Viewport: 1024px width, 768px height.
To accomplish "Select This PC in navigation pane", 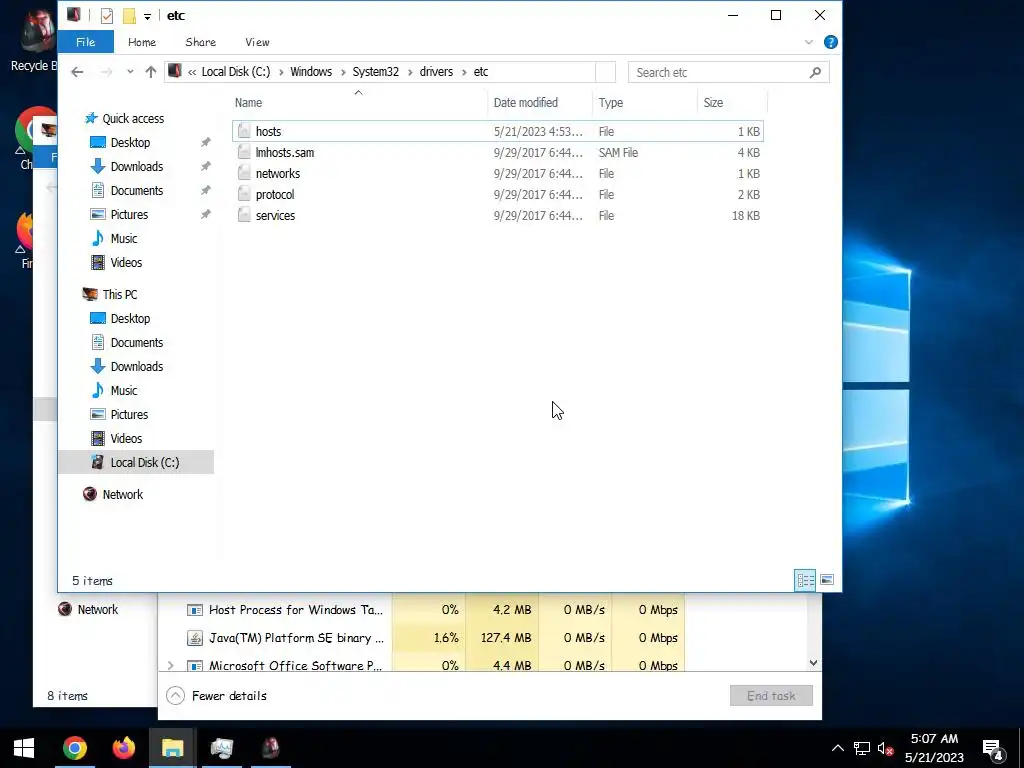I will (x=120, y=295).
